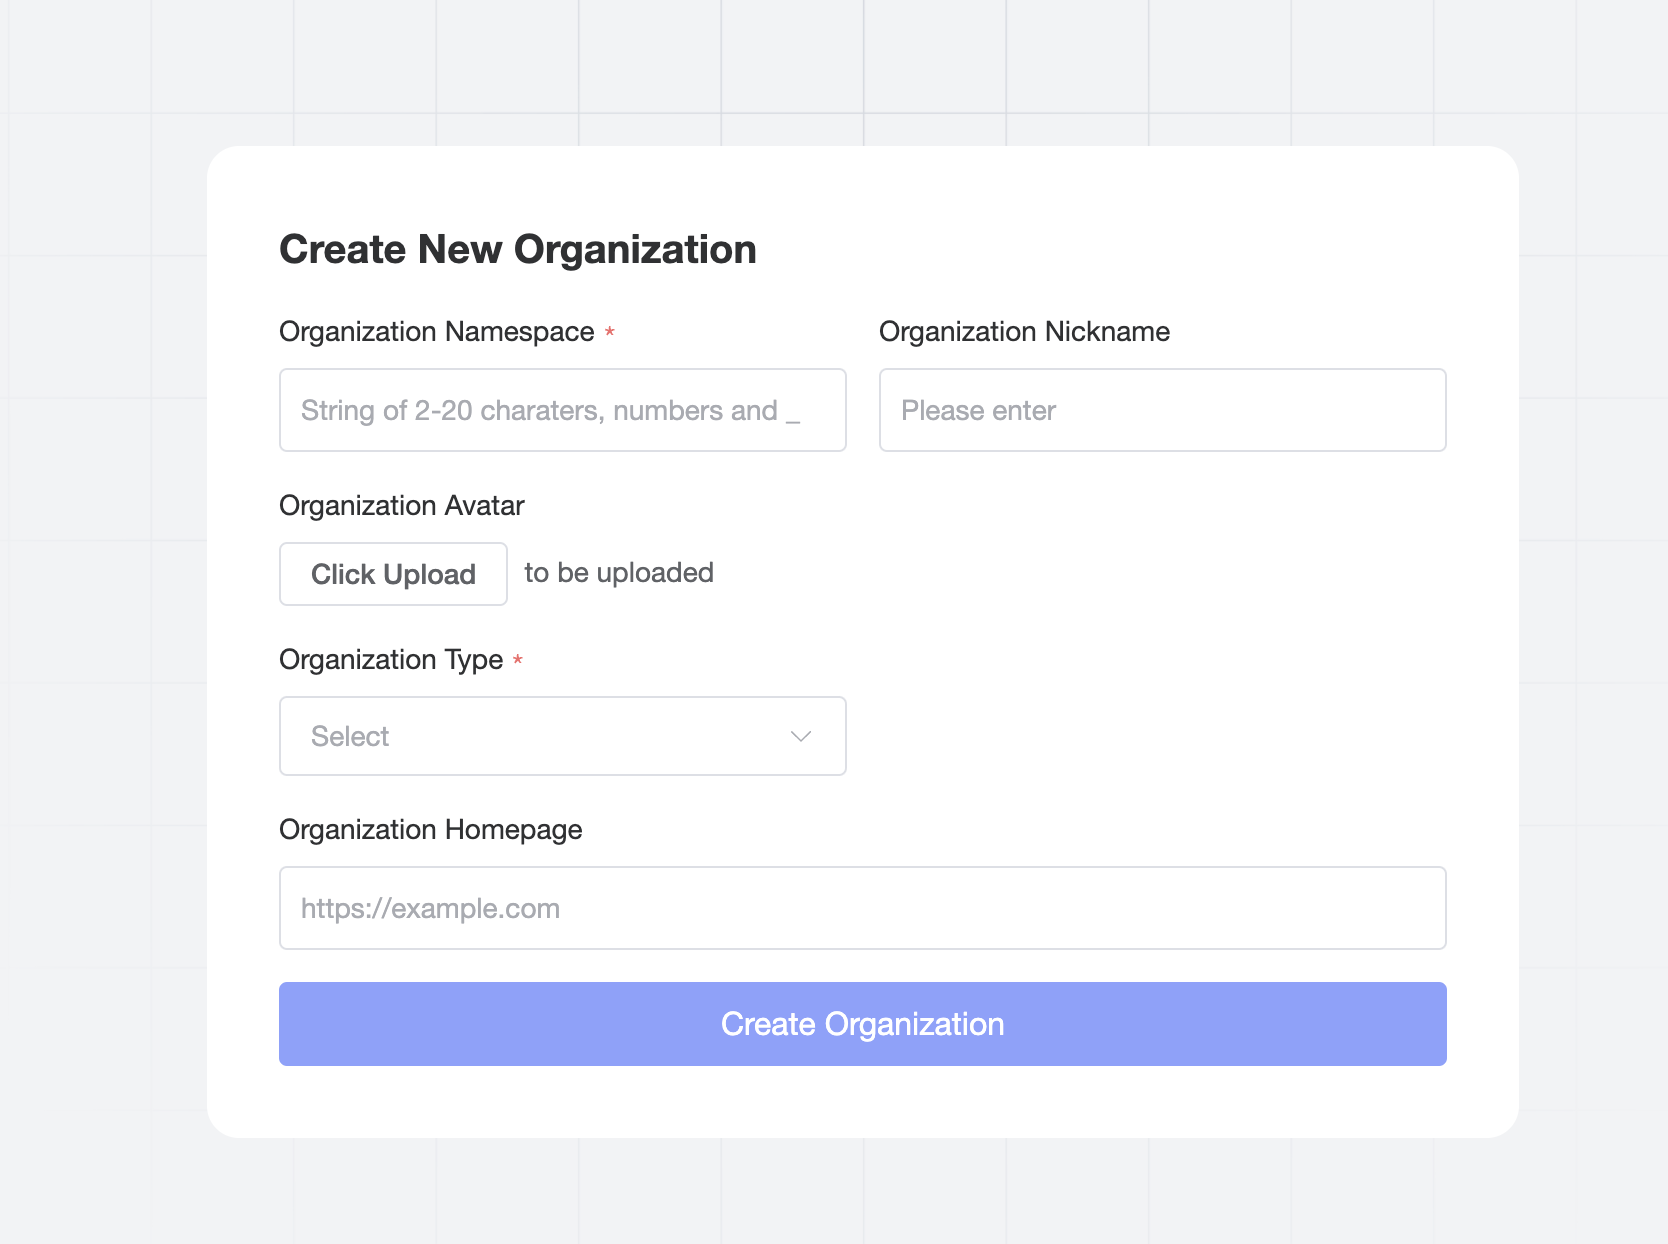This screenshot has height=1244, width=1668.
Task: Click the Organization Homepage URL field
Action: click(862, 908)
